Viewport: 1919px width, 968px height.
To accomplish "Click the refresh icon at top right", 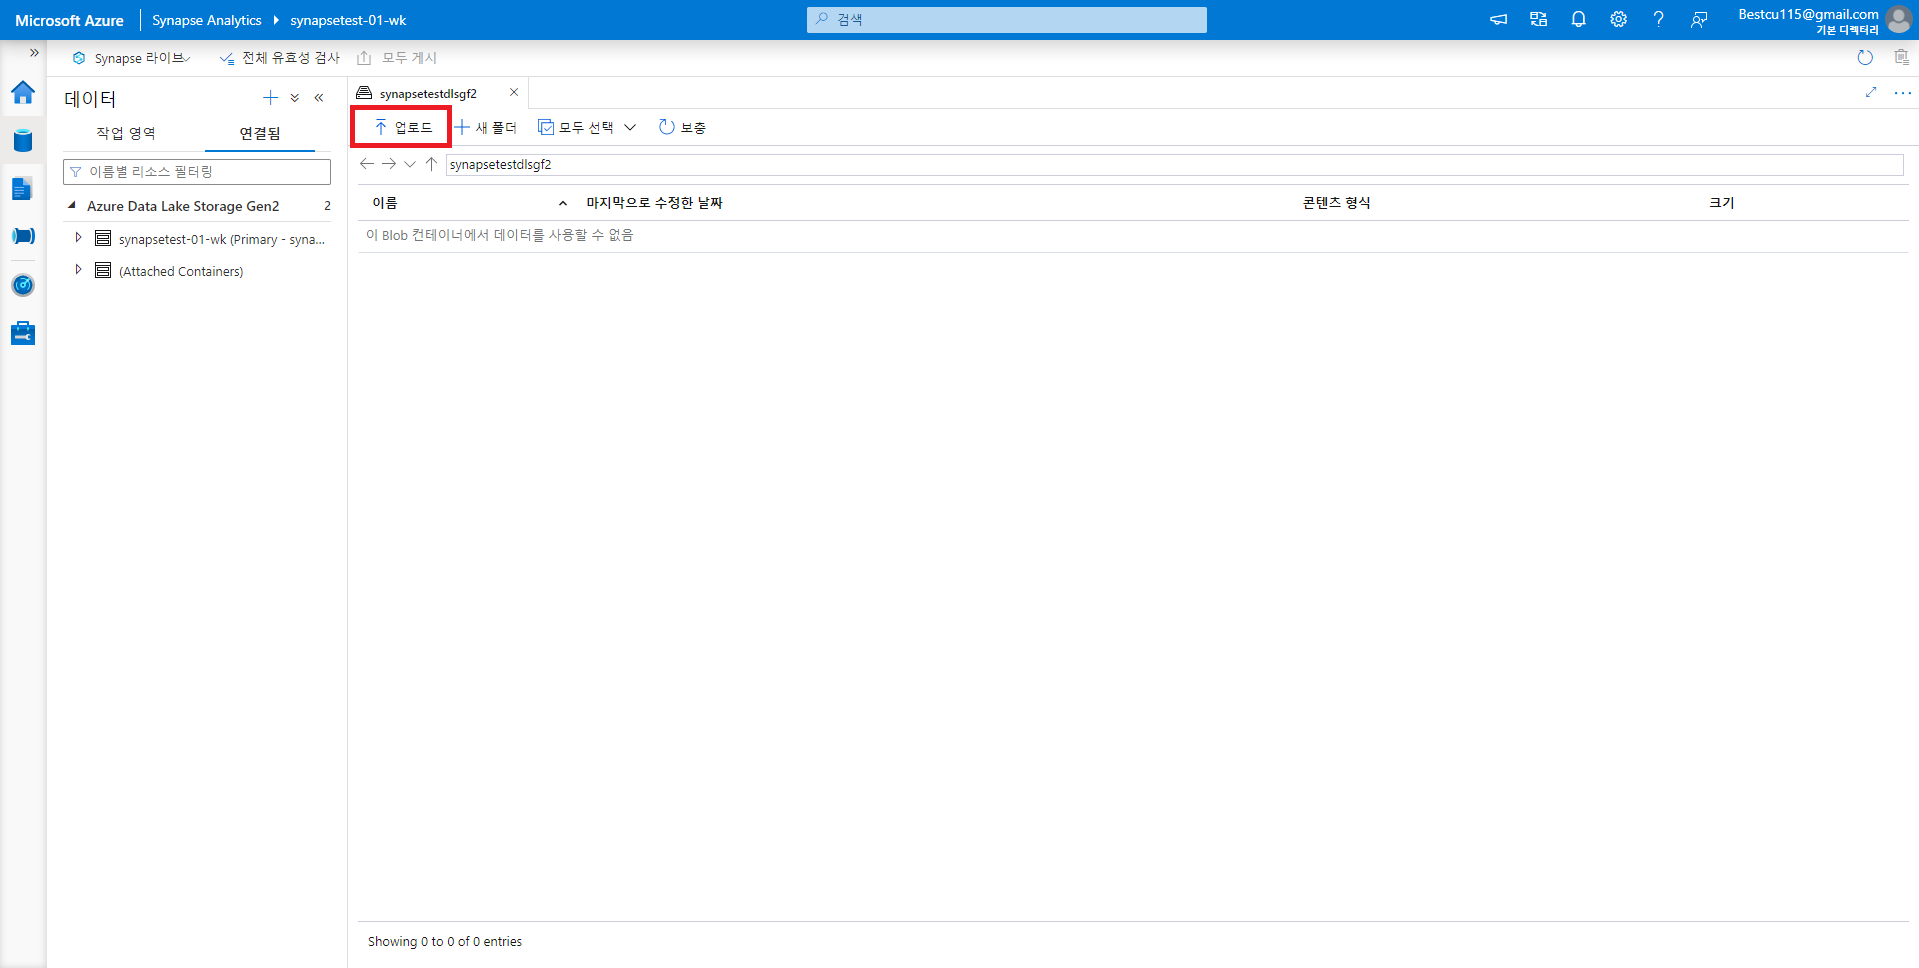I will (1865, 58).
